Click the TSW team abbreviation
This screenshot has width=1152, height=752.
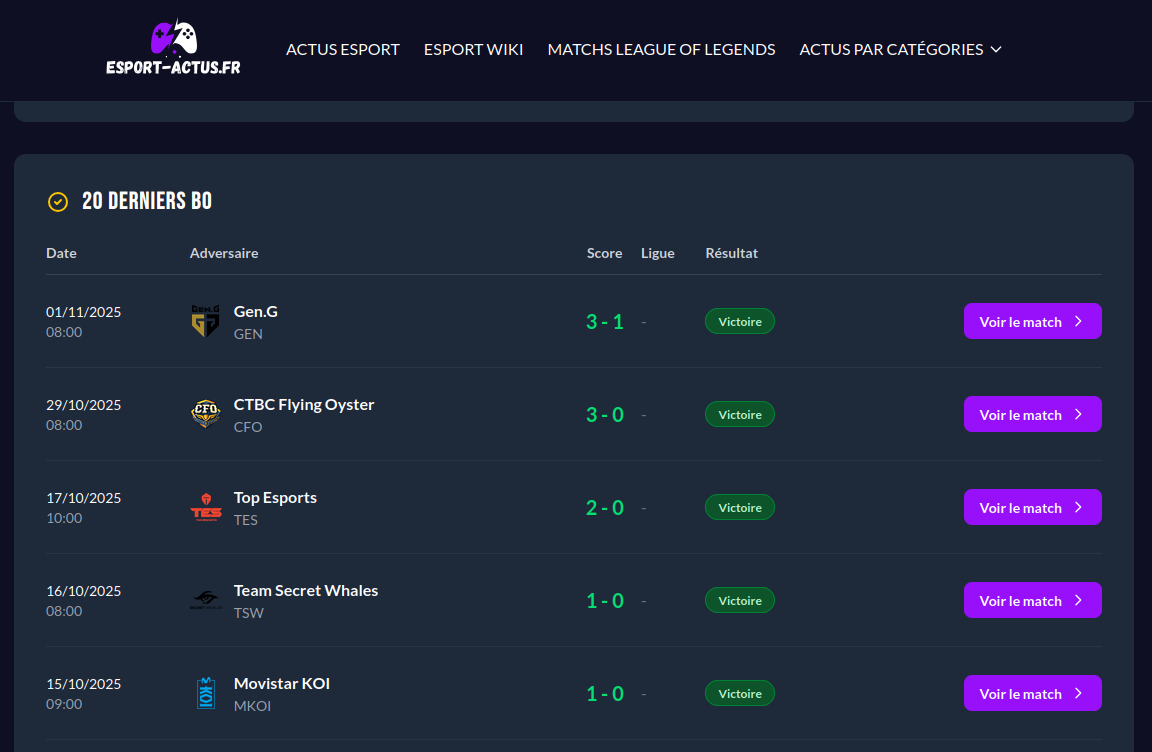(248, 612)
